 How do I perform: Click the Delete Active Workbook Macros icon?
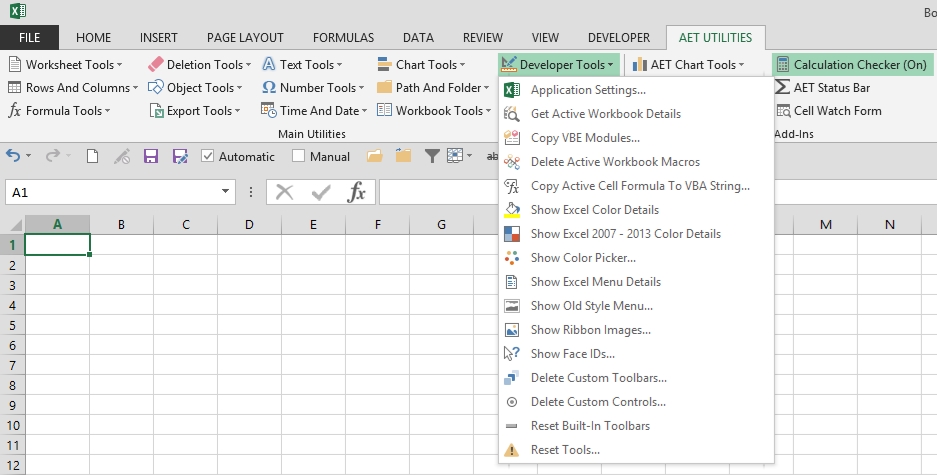[x=512, y=161]
